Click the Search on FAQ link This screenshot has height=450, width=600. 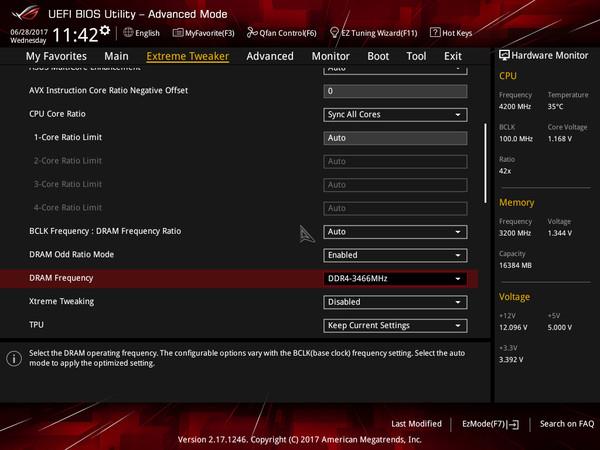pos(567,424)
